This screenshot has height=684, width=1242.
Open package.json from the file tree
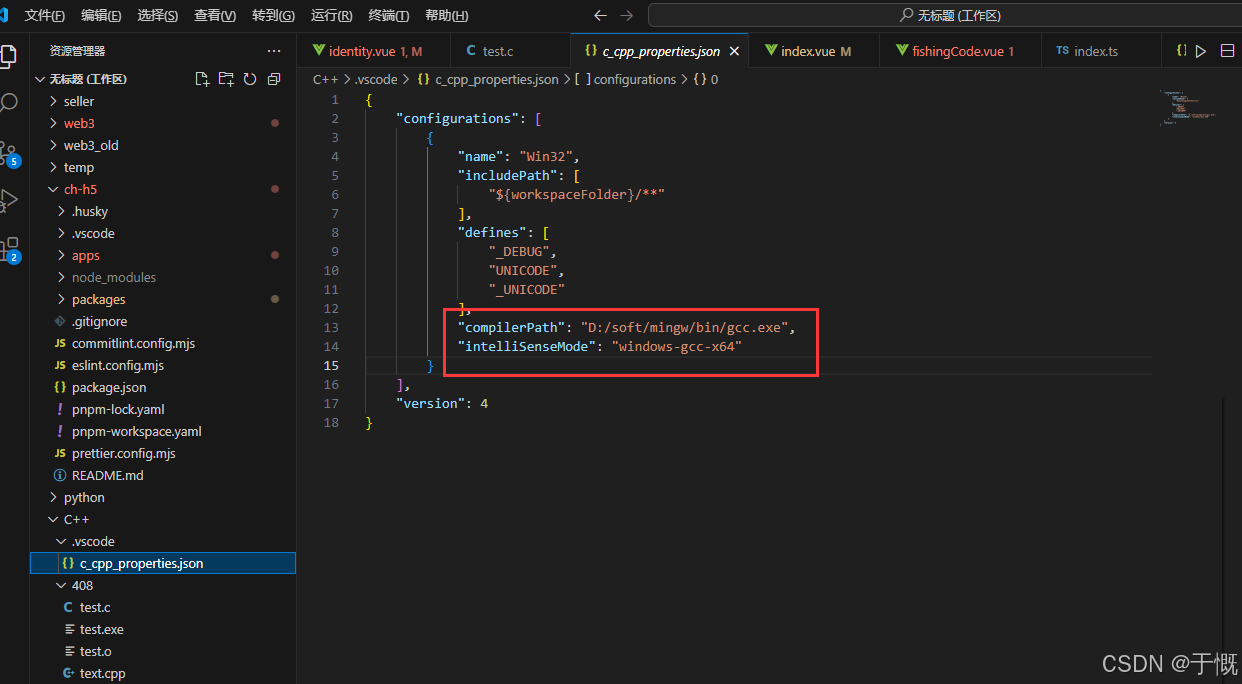108,387
